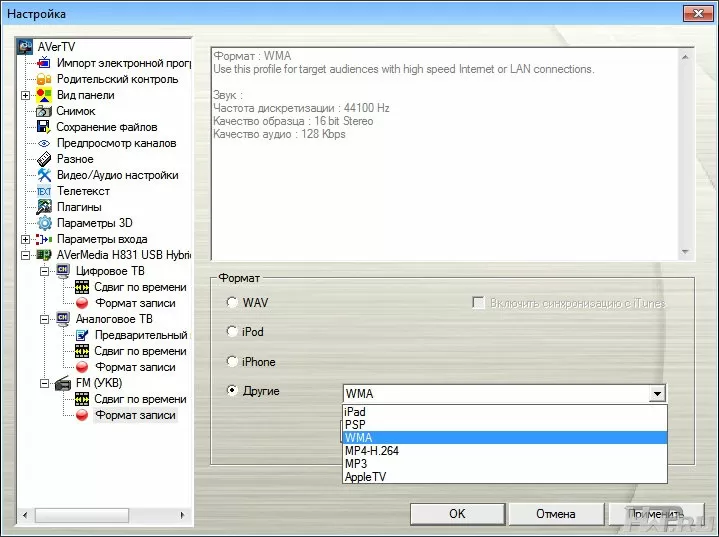The height and width of the screenshot is (537, 719).
Task: Click the WMA format dropdown arrow
Action: 656,394
